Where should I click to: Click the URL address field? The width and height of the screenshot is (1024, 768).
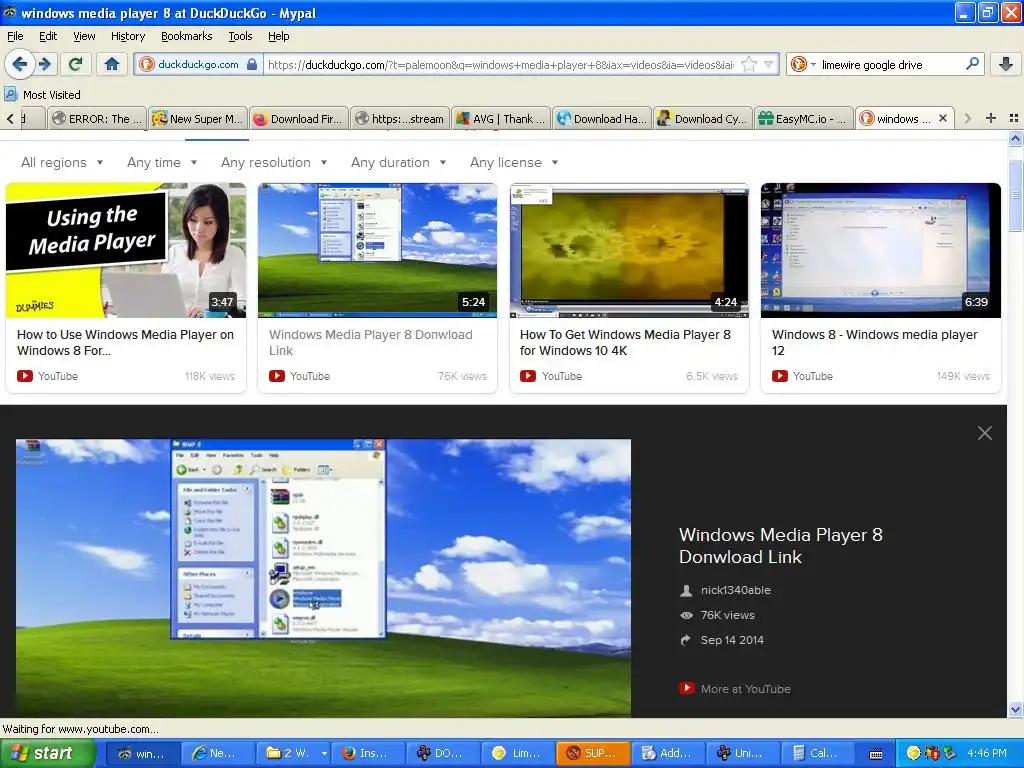point(500,65)
